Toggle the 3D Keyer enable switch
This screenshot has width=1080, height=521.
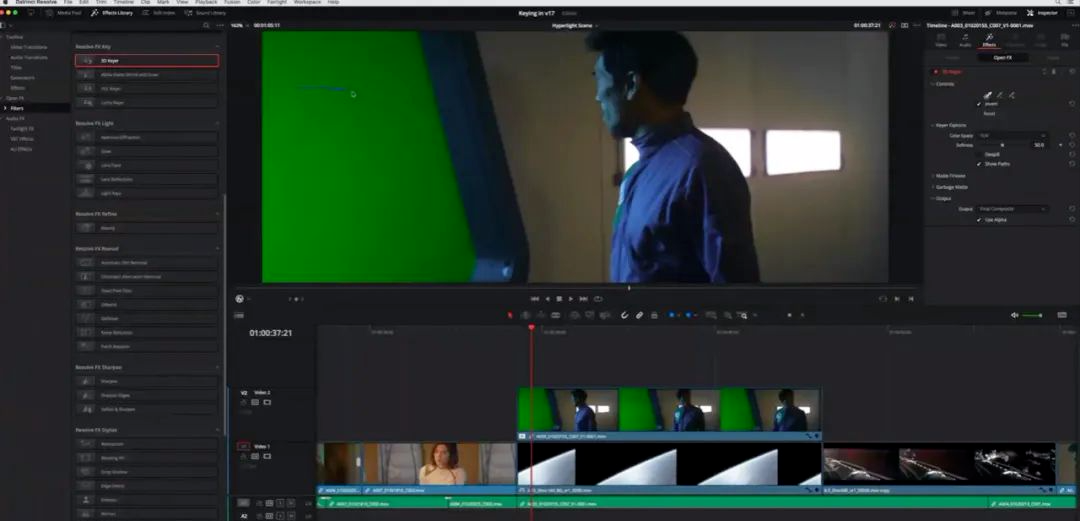tap(935, 72)
